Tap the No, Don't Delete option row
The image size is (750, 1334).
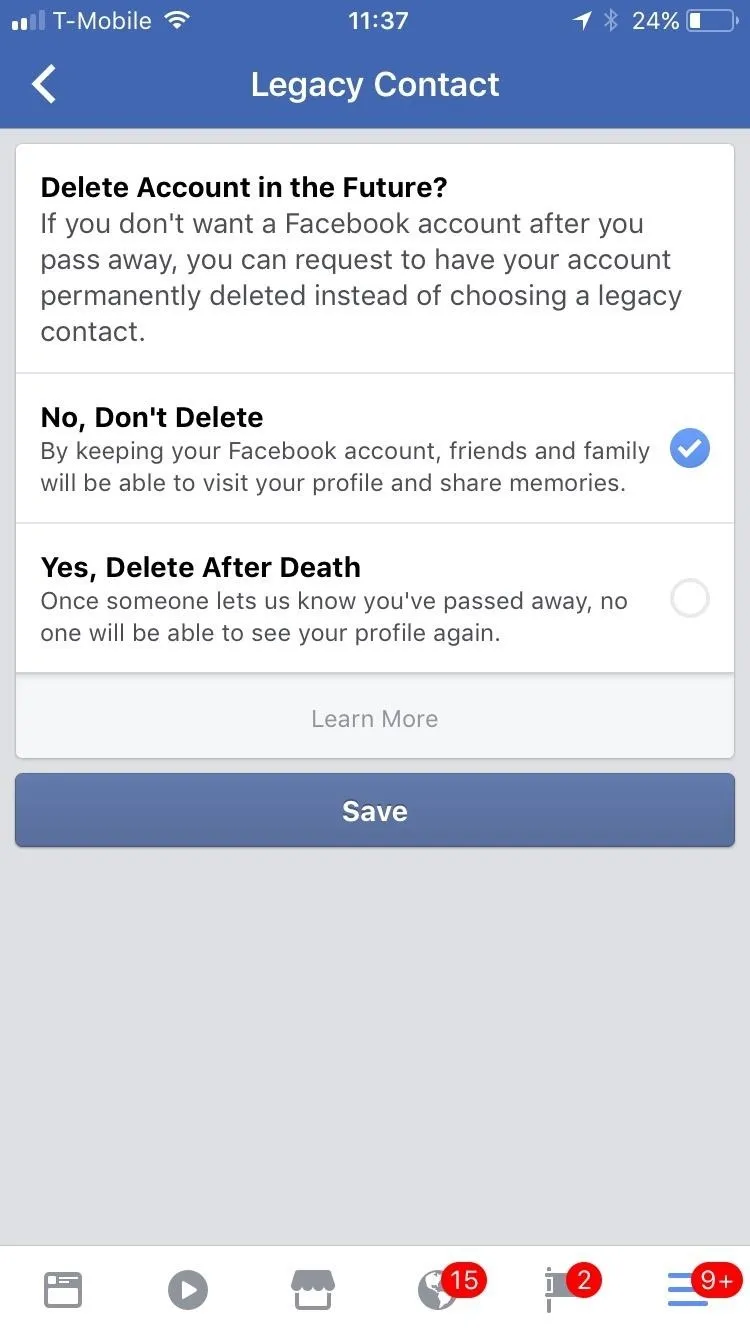coord(375,448)
